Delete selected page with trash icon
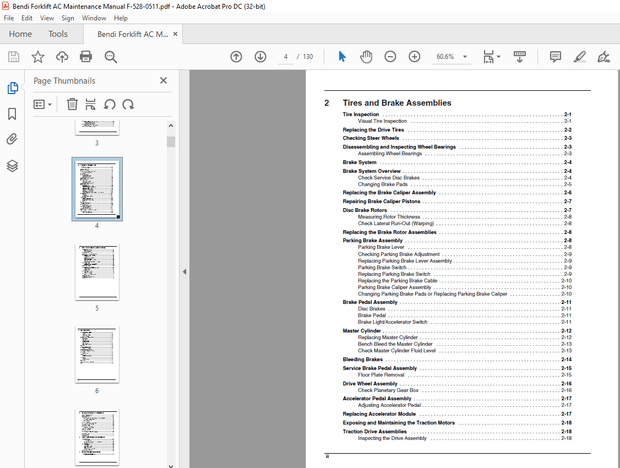This screenshot has height=468, width=620. [x=72, y=103]
